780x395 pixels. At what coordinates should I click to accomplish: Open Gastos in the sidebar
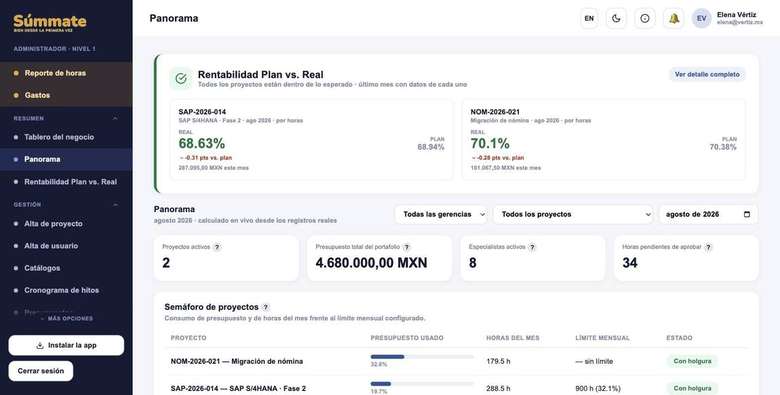pos(66,95)
